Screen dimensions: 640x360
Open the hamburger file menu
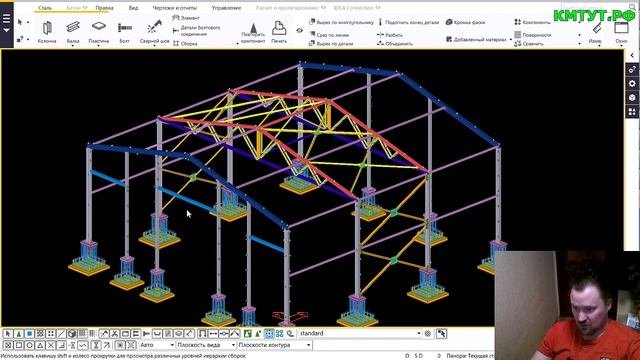tap(7, 24)
